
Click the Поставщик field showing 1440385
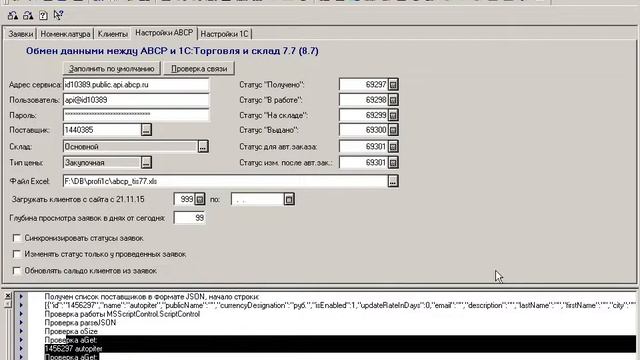[x=102, y=130]
